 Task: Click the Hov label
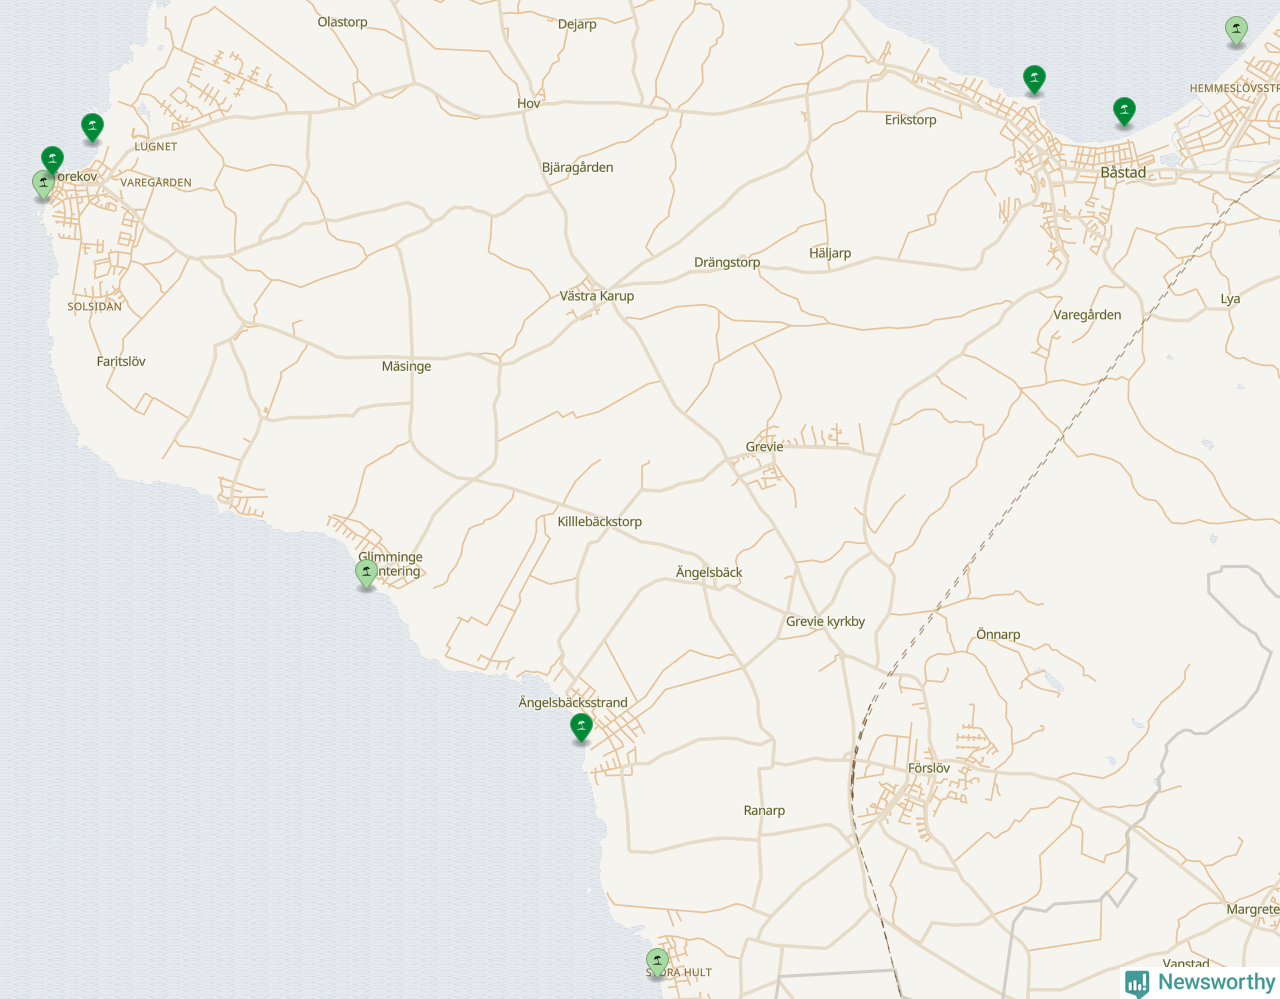point(529,104)
